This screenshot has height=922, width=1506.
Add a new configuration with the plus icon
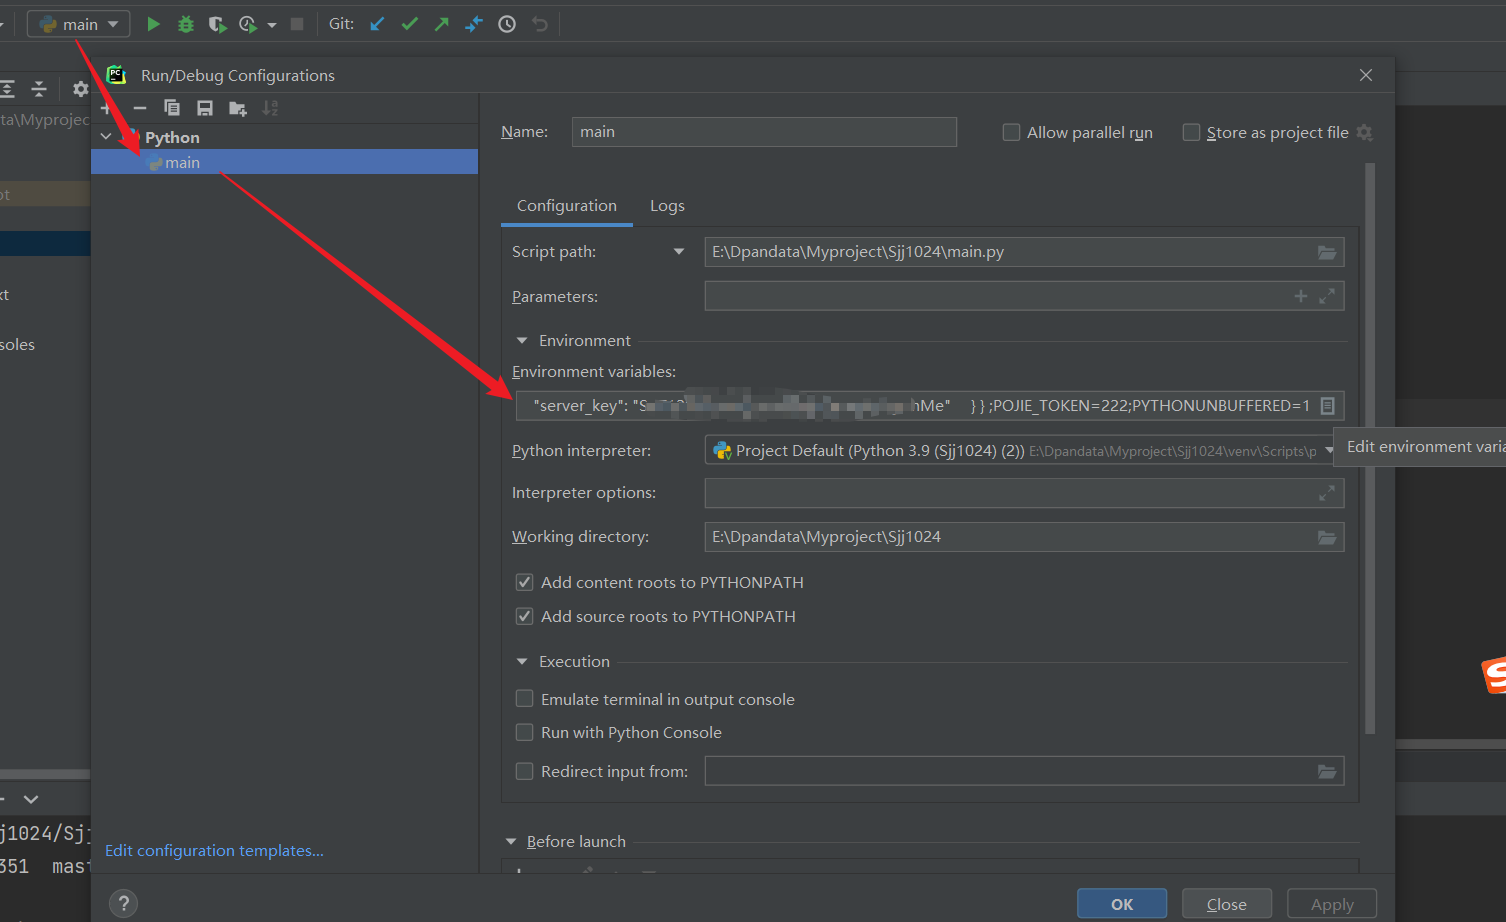[x=106, y=107]
